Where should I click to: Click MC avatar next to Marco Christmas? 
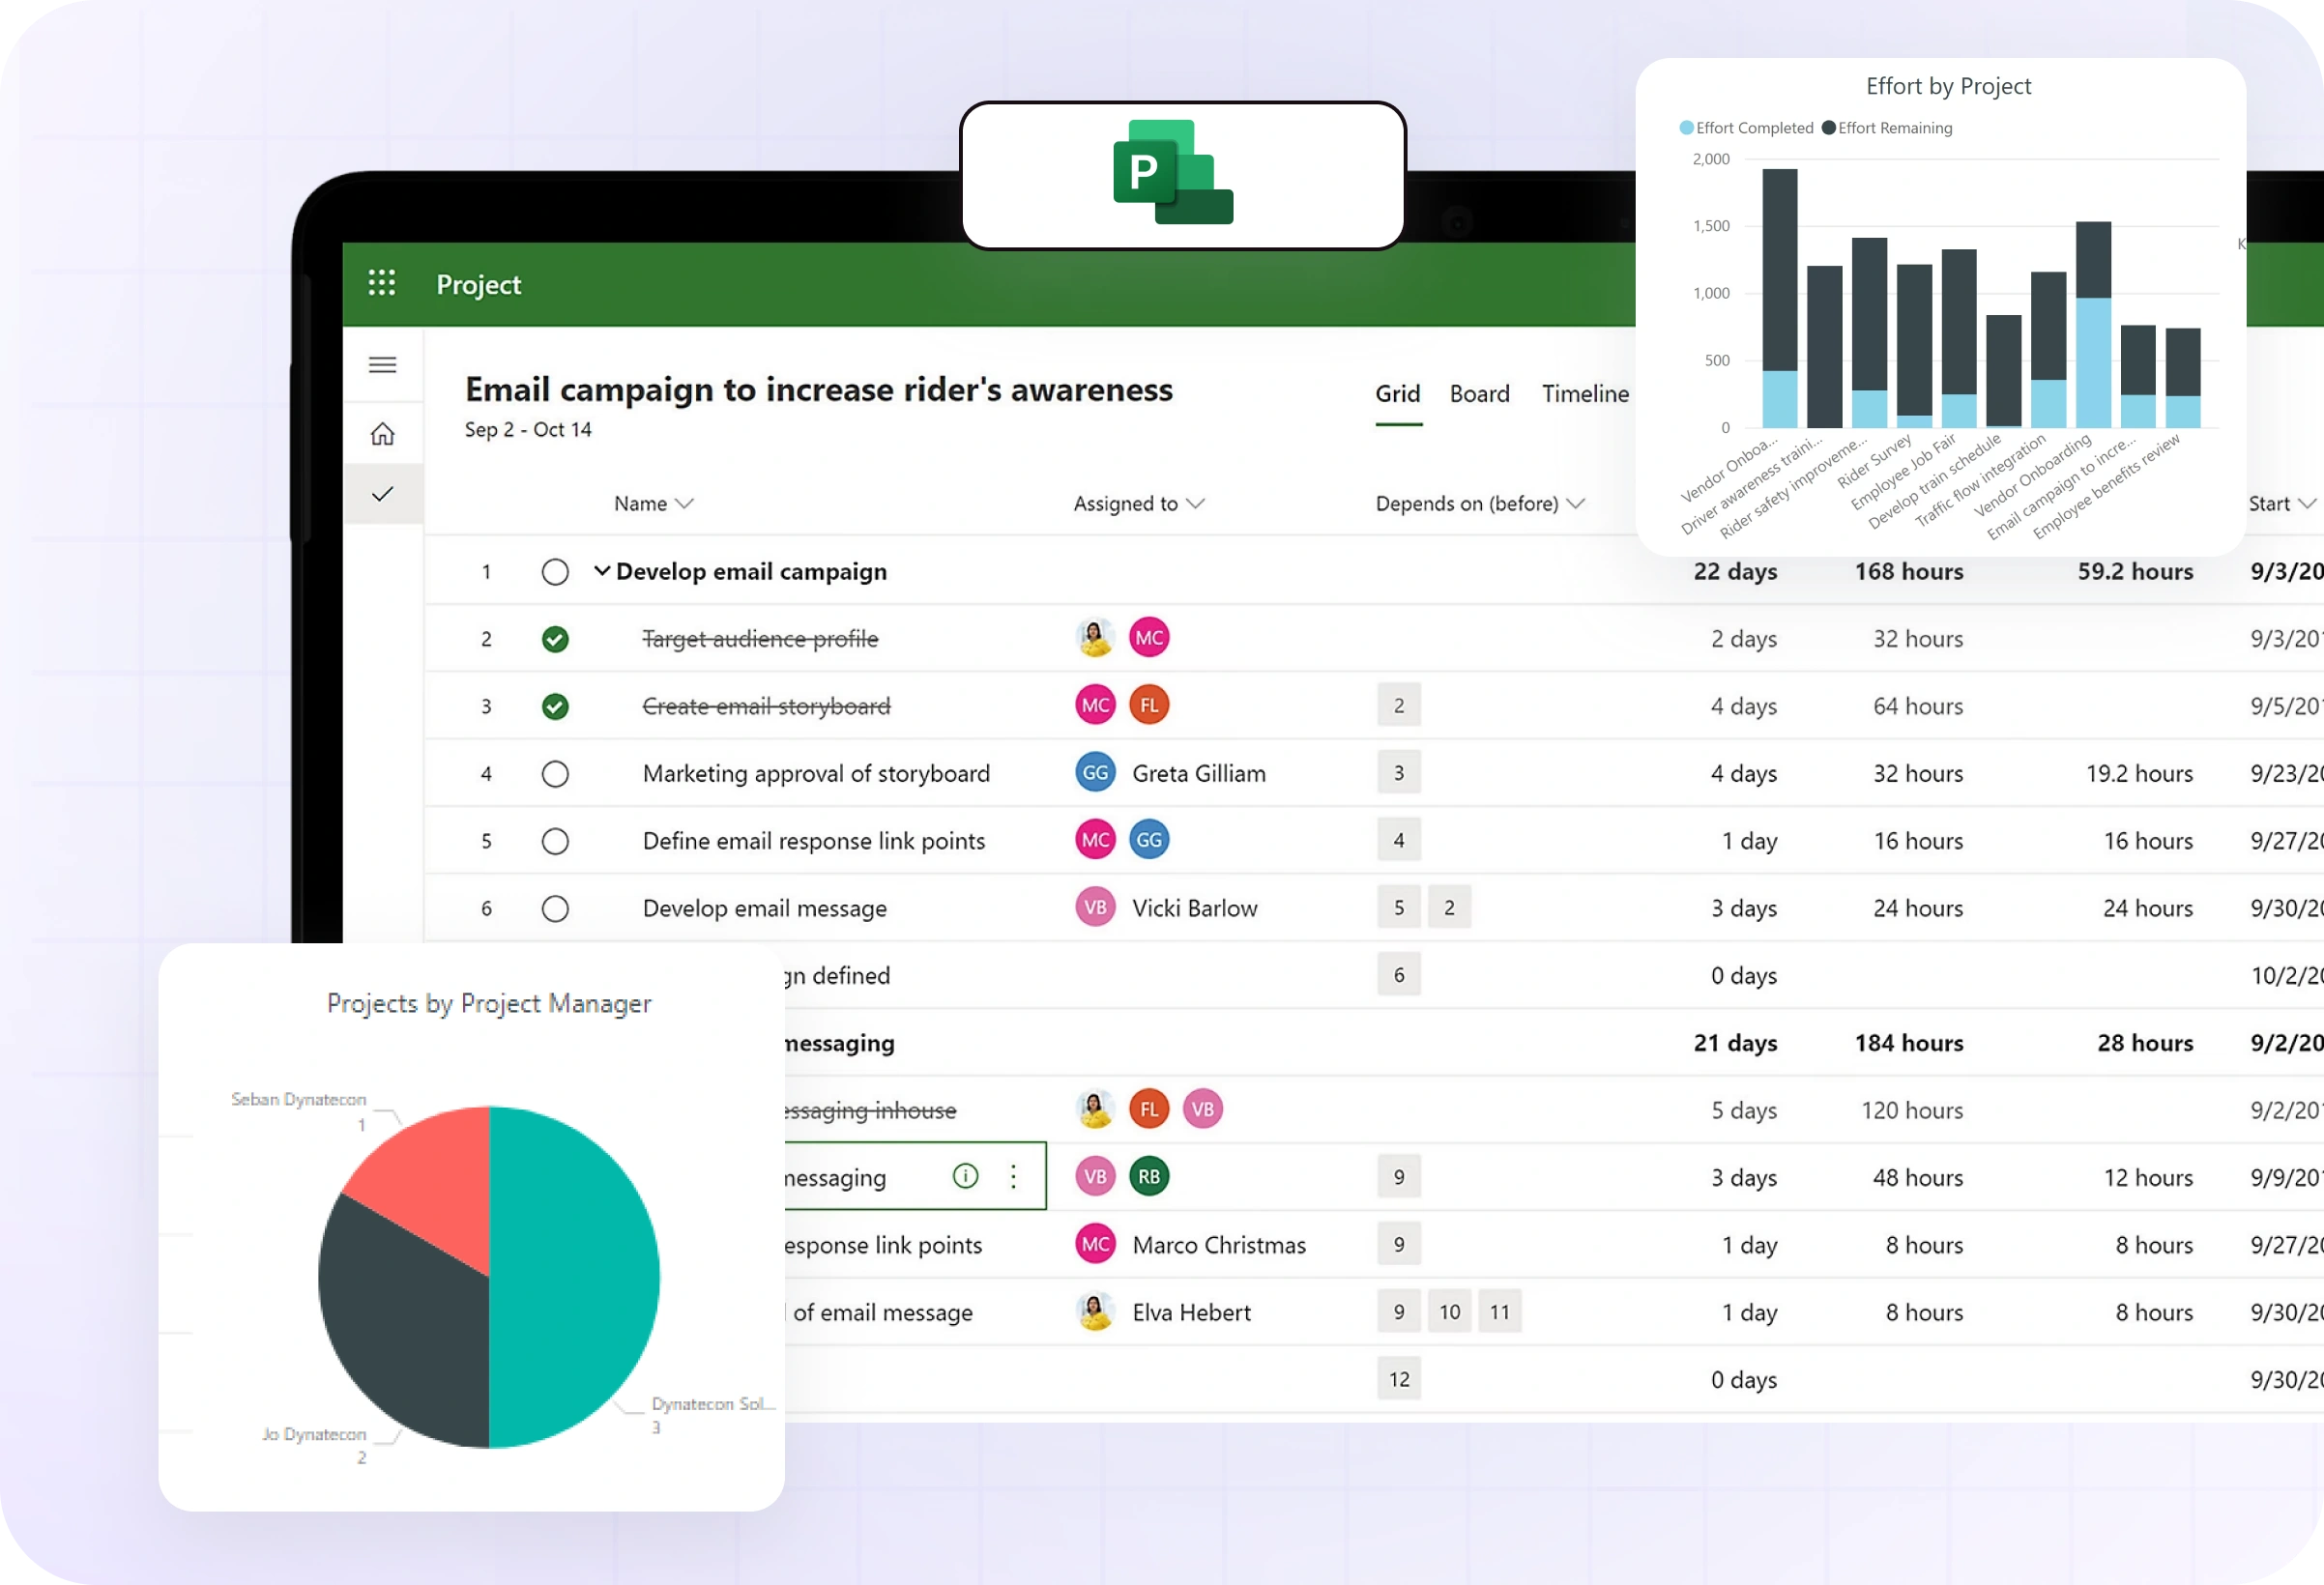[x=1095, y=1244]
